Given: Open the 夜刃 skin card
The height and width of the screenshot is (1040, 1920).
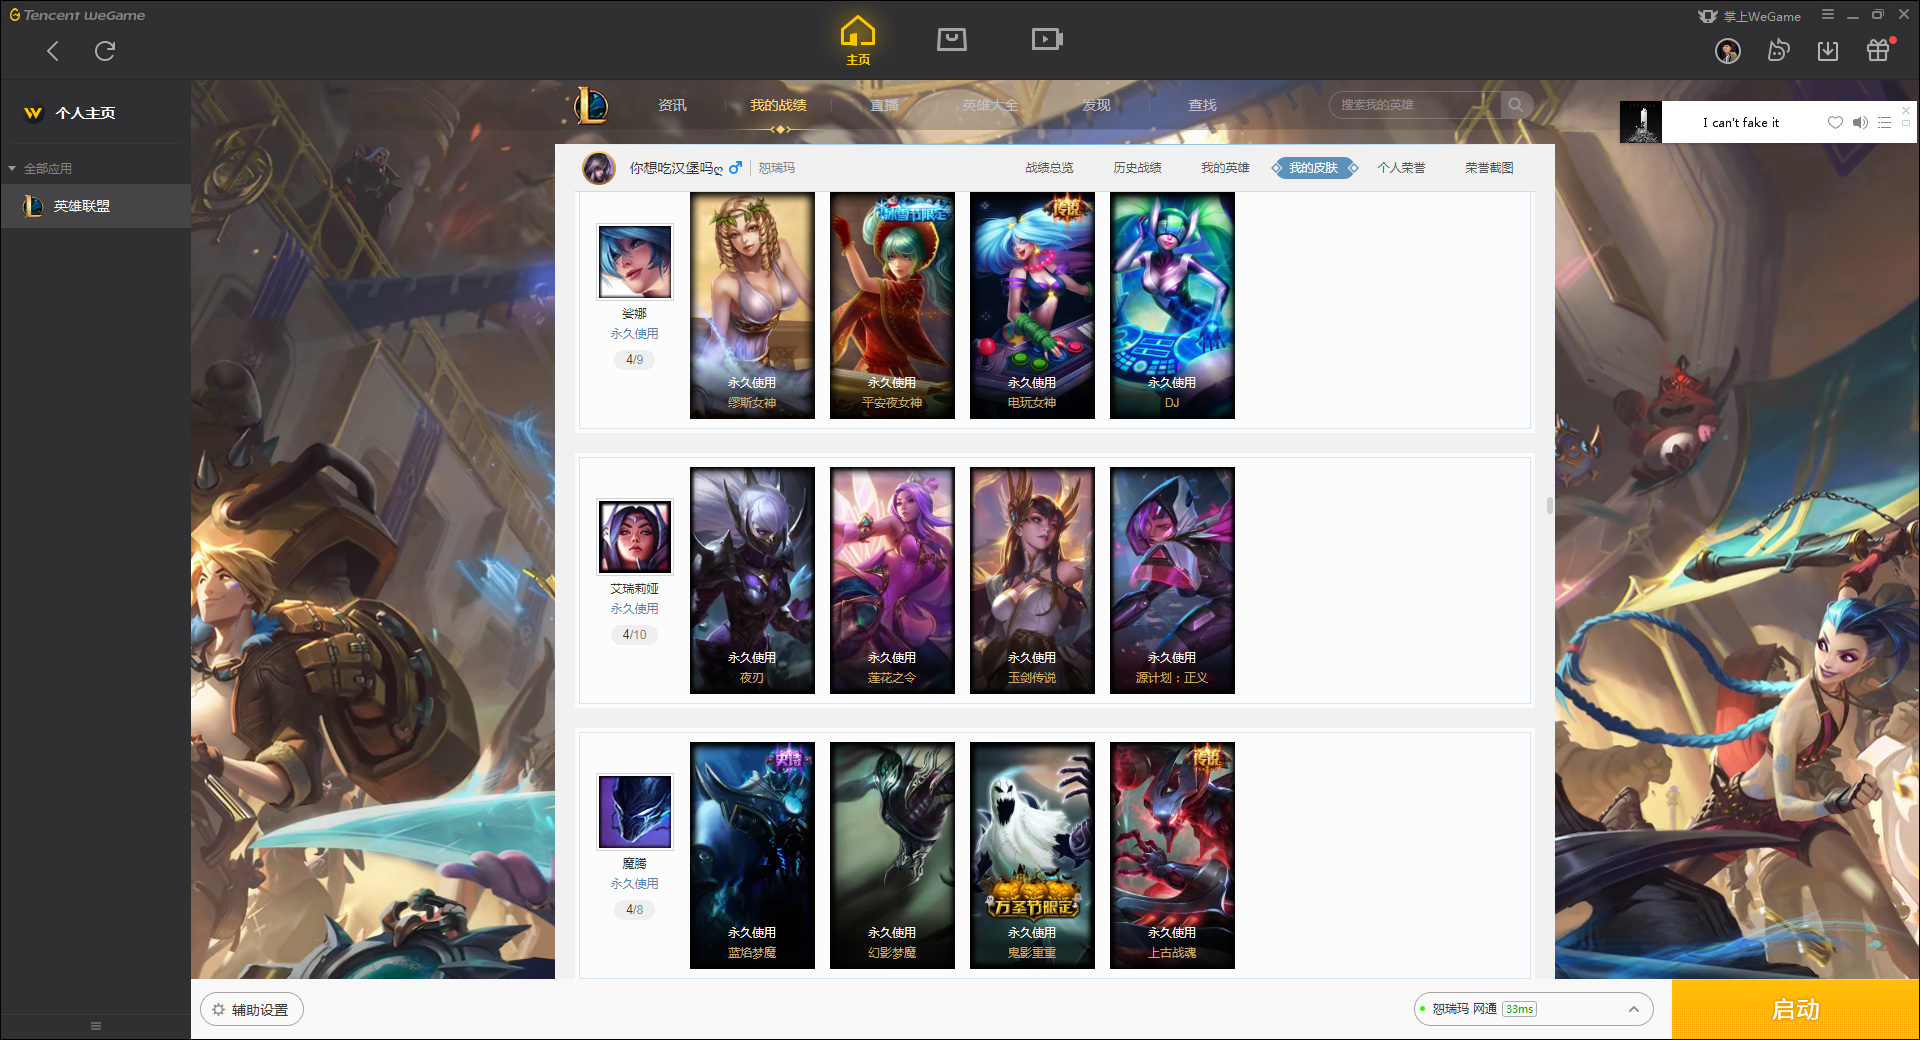Looking at the screenshot, I should click(752, 581).
